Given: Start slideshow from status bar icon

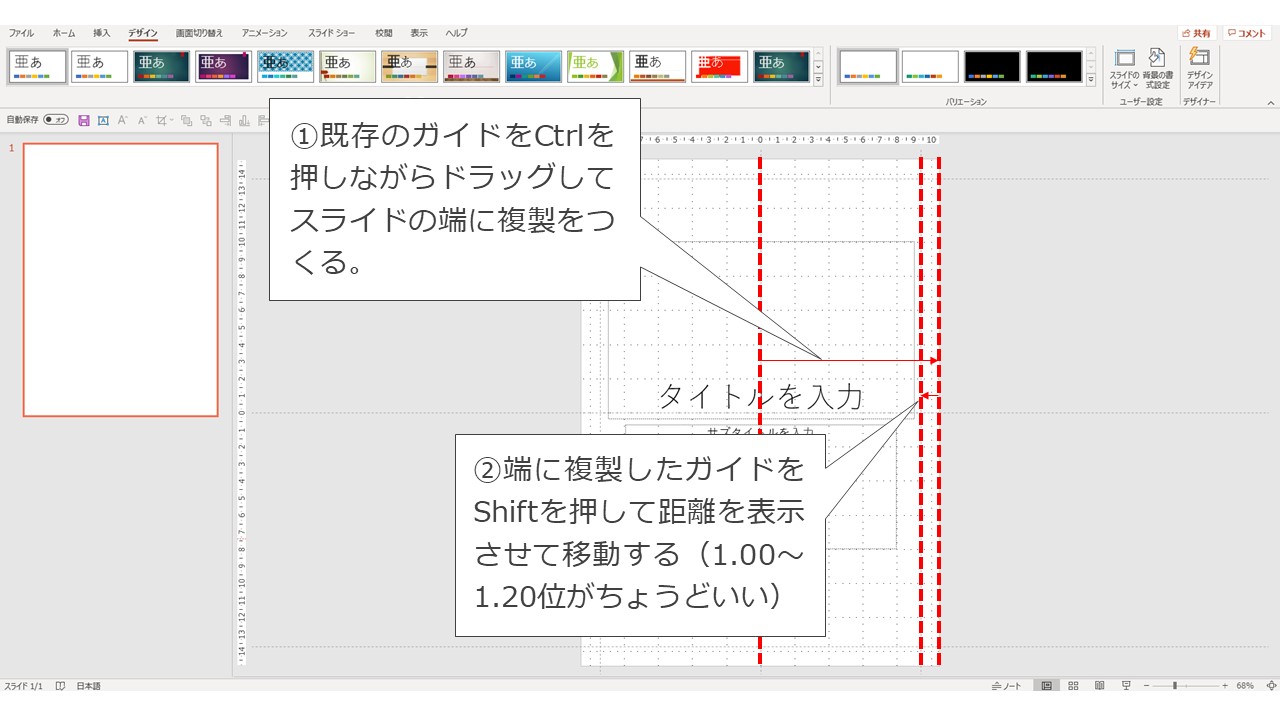Looking at the screenshot, I should point(1126,686).
